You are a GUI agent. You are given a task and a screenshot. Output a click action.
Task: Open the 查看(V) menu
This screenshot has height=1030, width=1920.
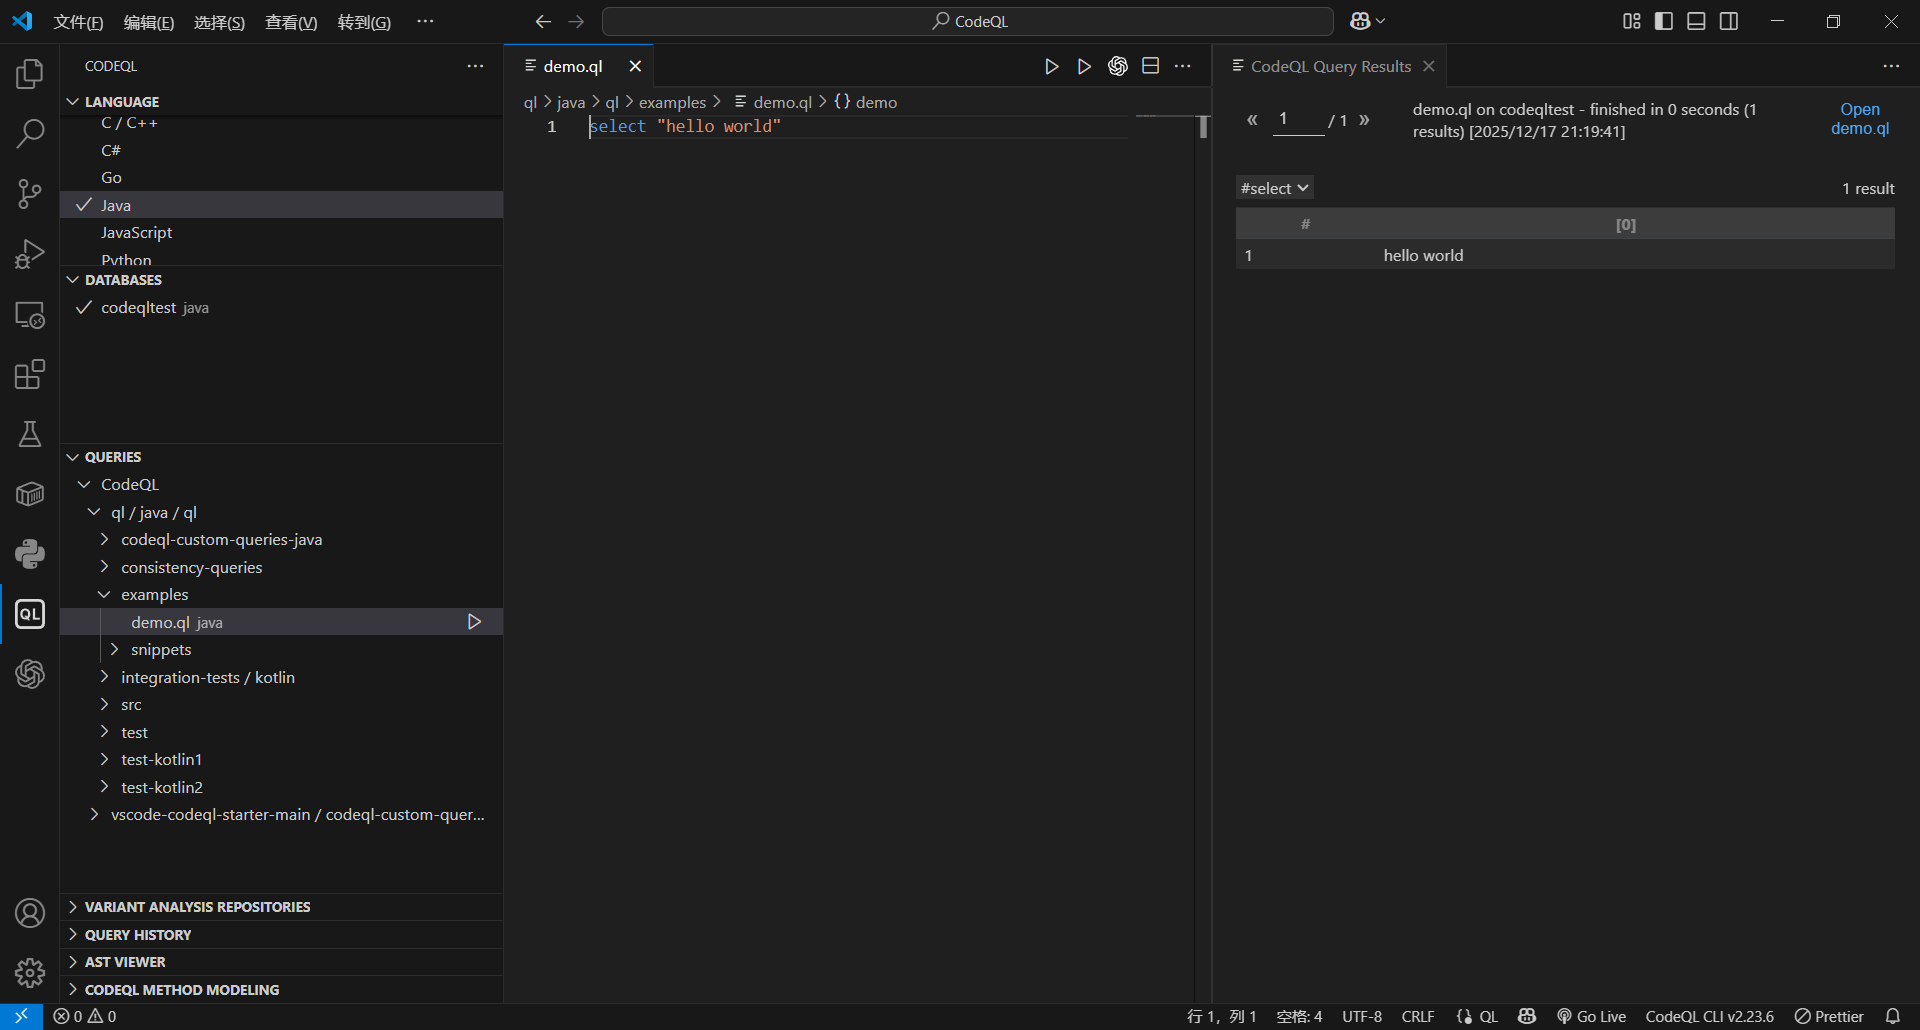[x=290, y=22]
